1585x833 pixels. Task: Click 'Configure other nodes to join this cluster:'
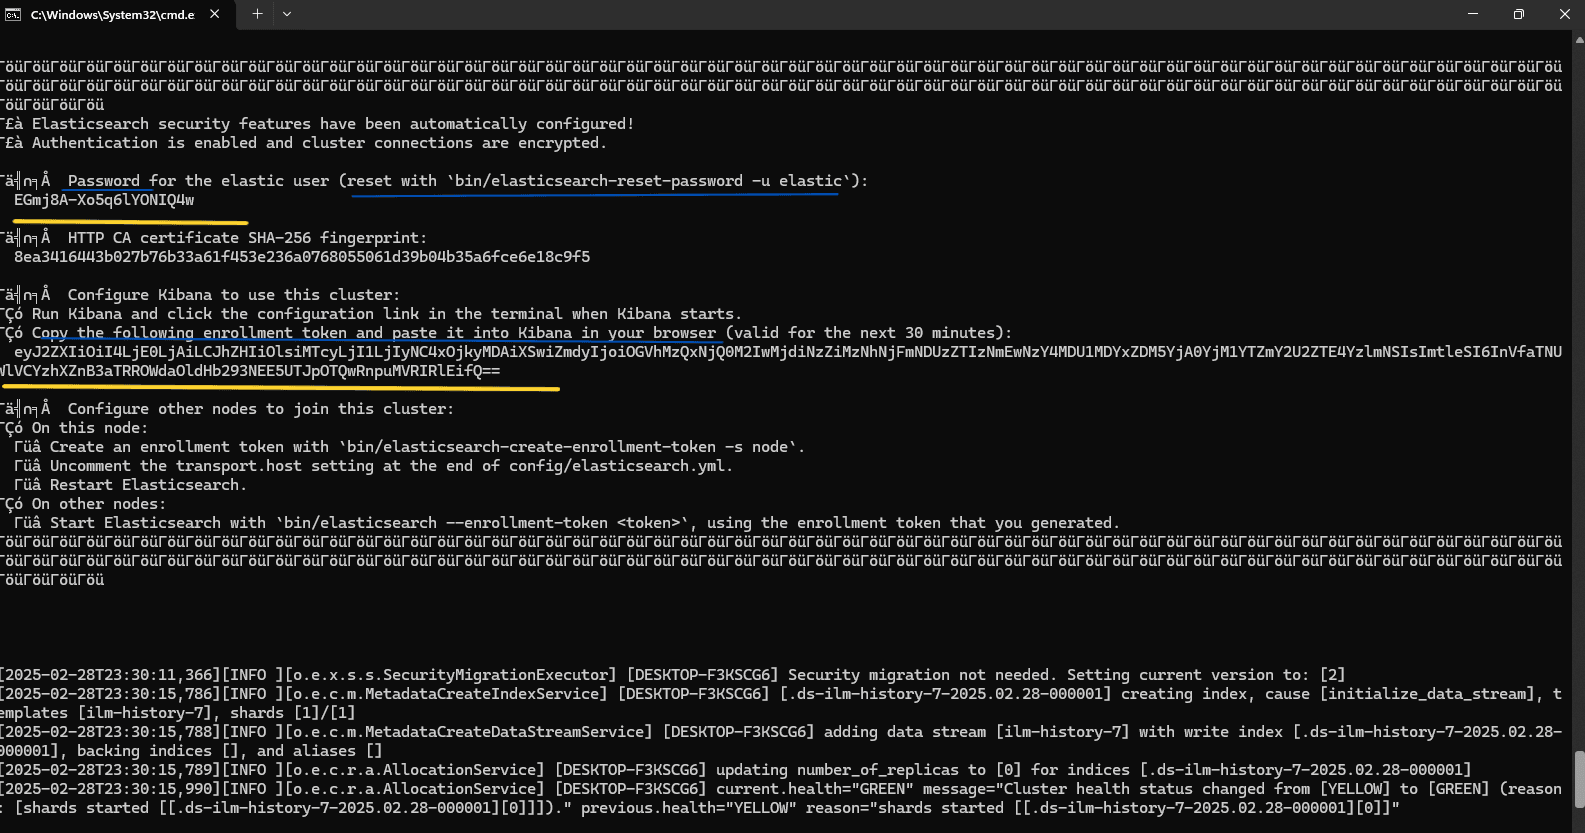pyautogui.click(x=260, y=409)
